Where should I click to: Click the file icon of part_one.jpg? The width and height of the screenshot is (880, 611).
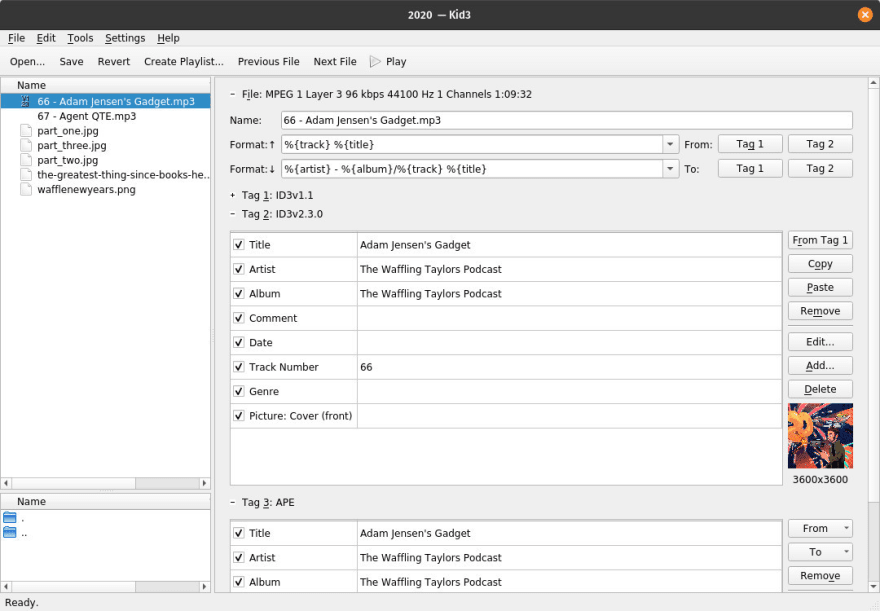[26, 131]
